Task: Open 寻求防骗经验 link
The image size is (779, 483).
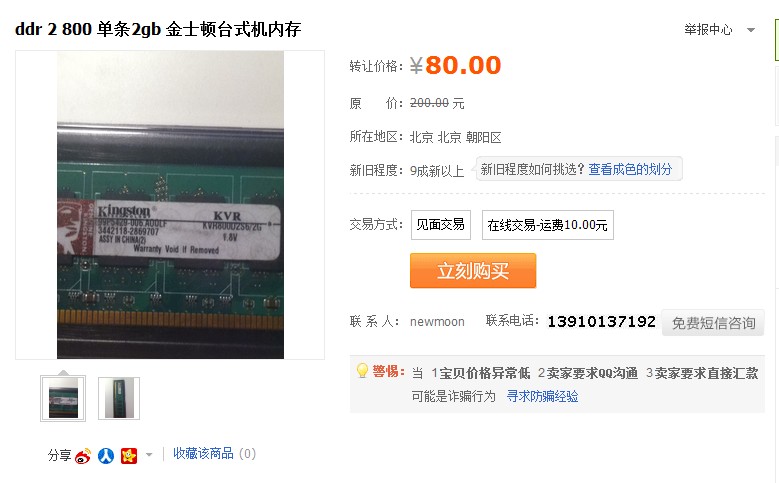Action: tap(542, 396)
